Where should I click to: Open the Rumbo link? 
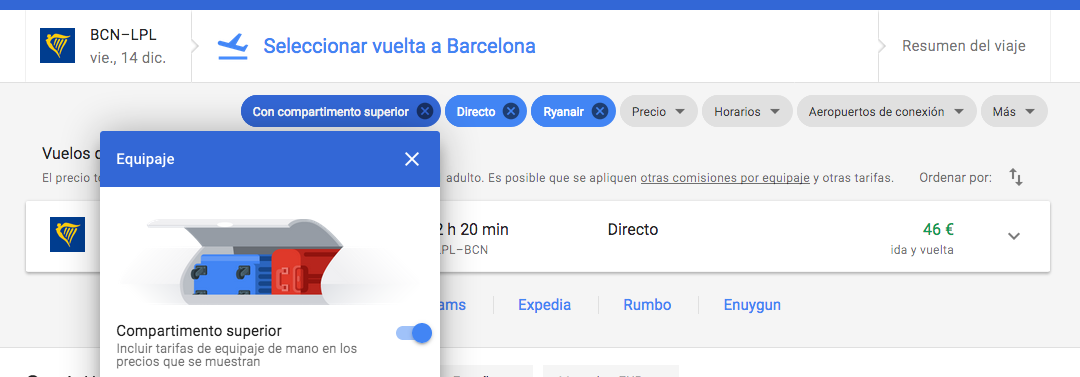(x=647, y=305)
